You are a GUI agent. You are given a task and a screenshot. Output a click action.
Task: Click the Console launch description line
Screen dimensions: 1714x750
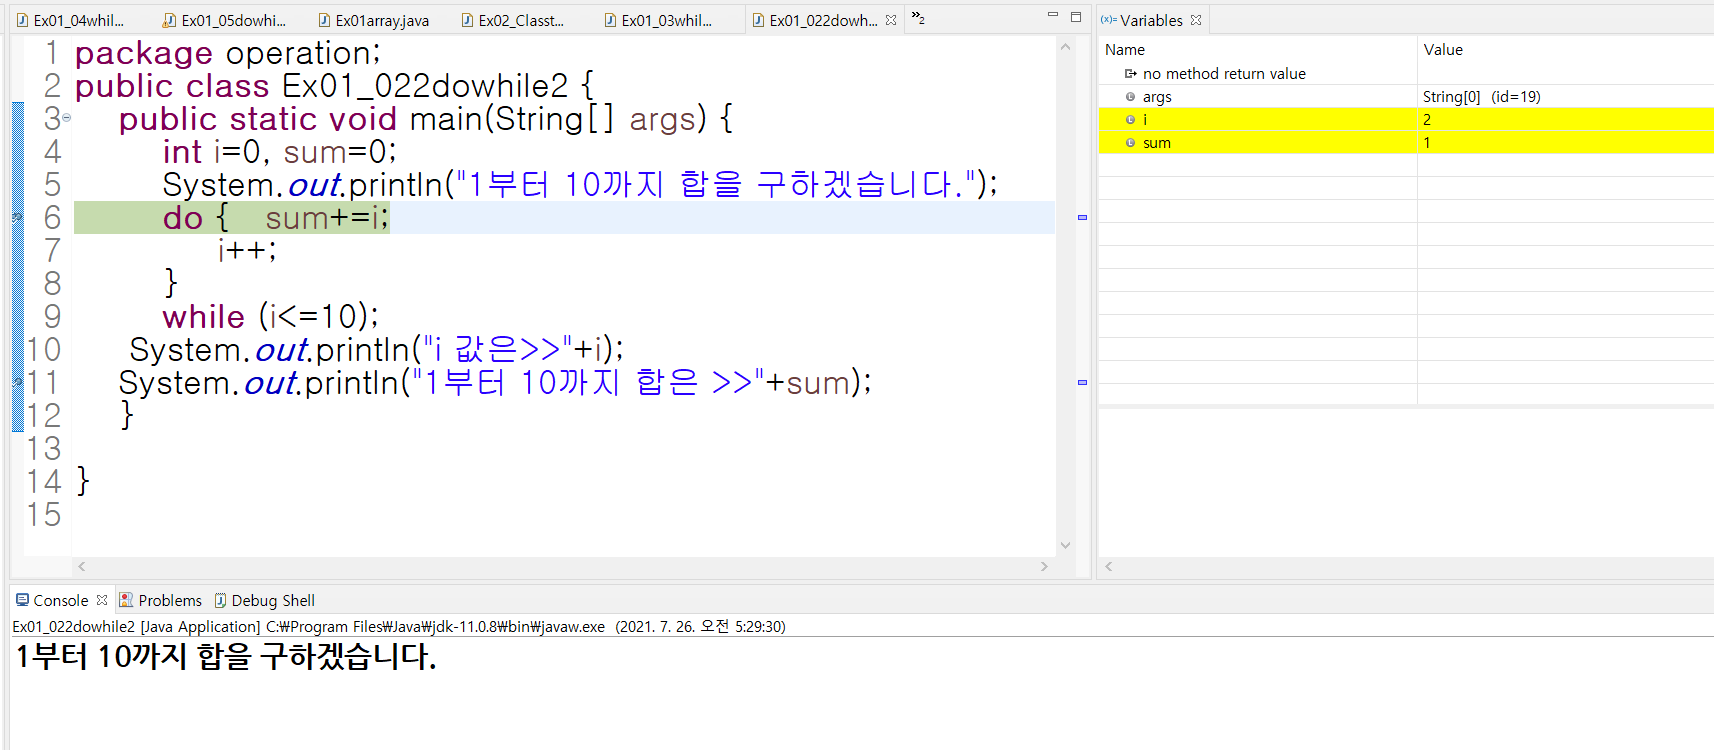coord(399,626)
